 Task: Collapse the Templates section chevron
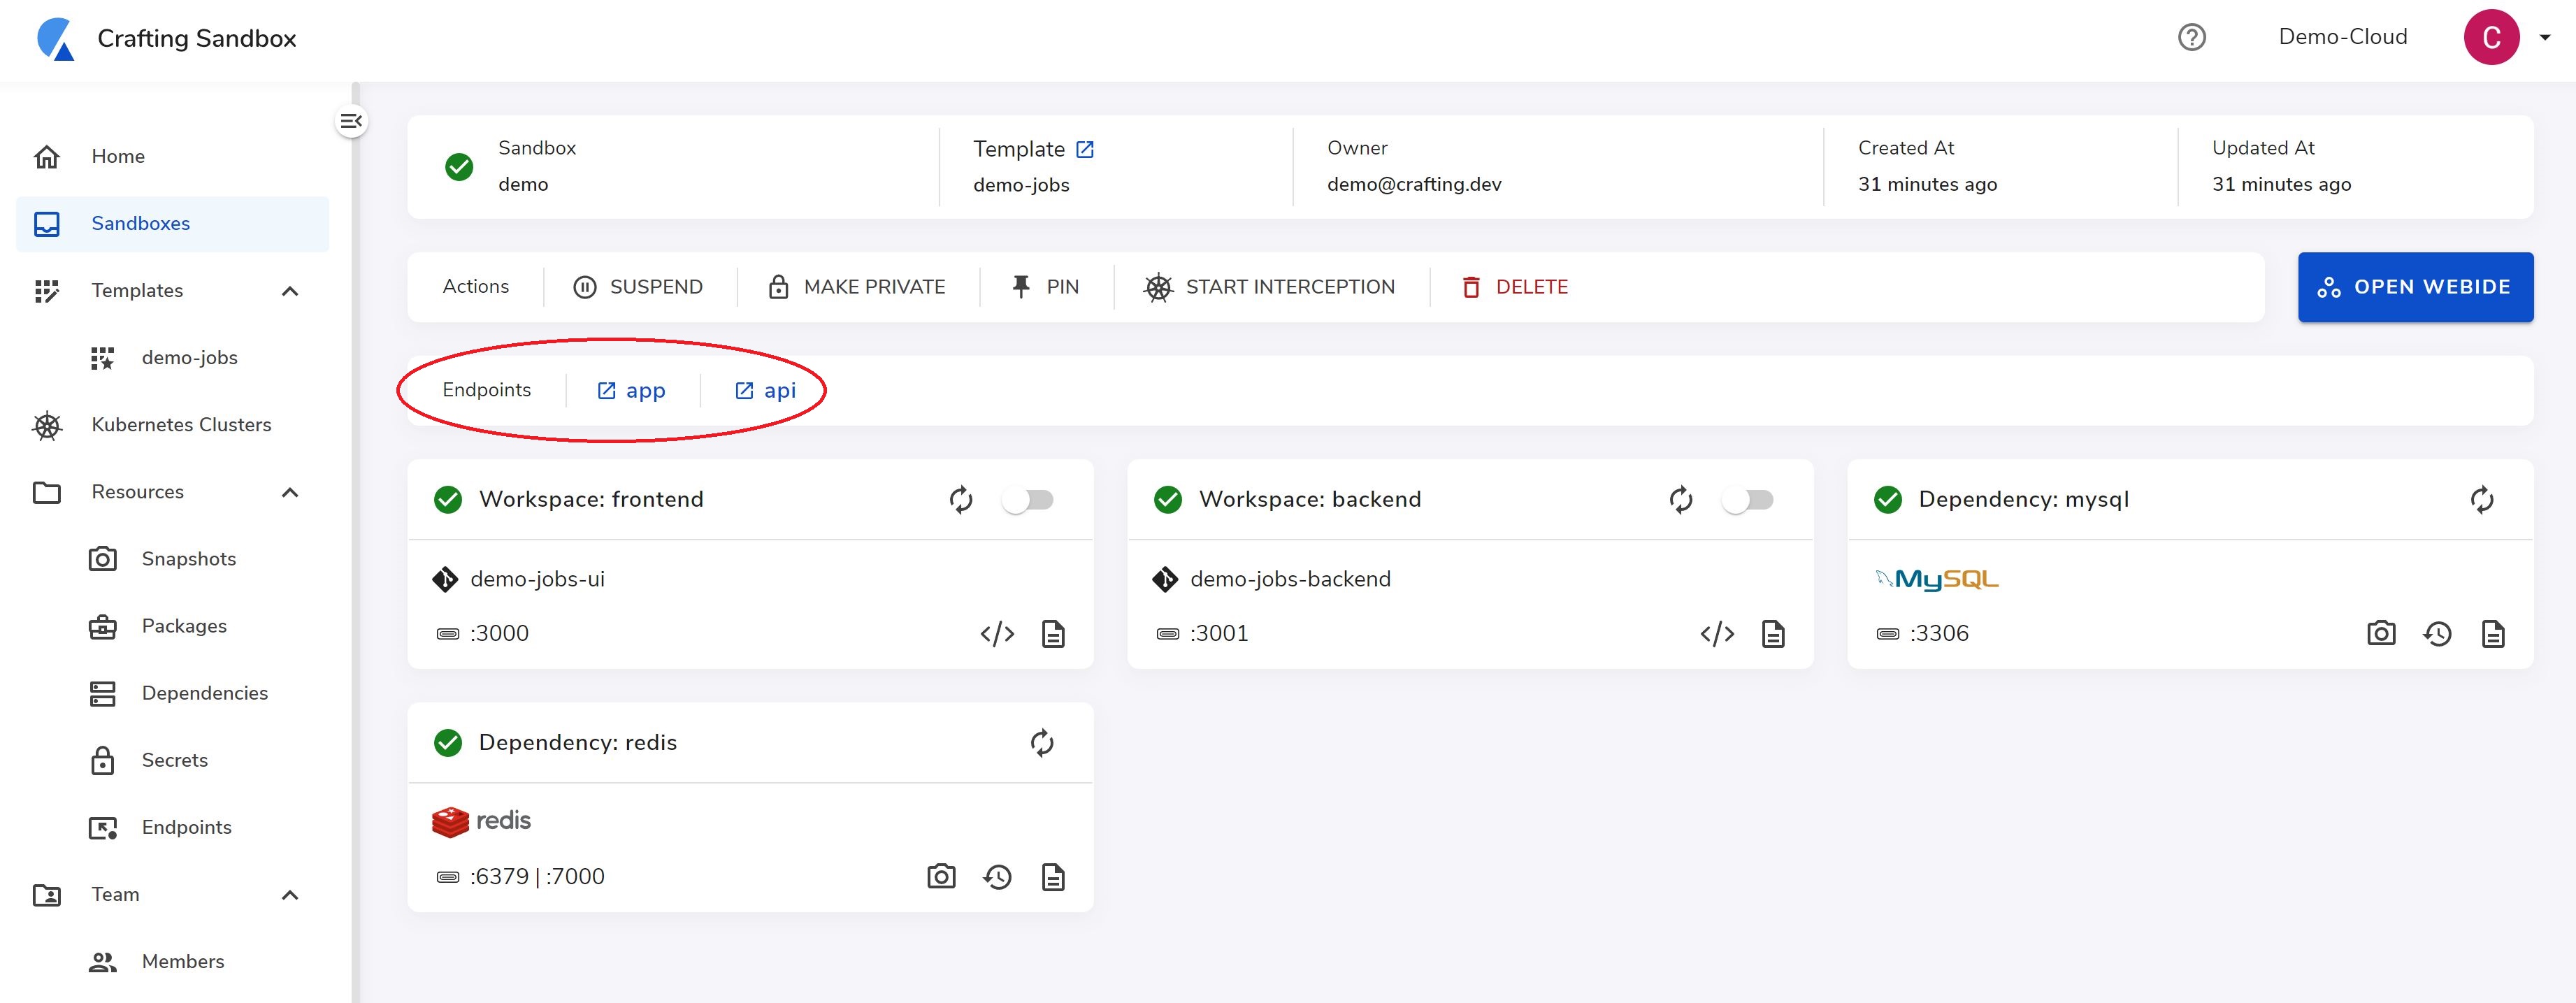(x=290, y=291)
